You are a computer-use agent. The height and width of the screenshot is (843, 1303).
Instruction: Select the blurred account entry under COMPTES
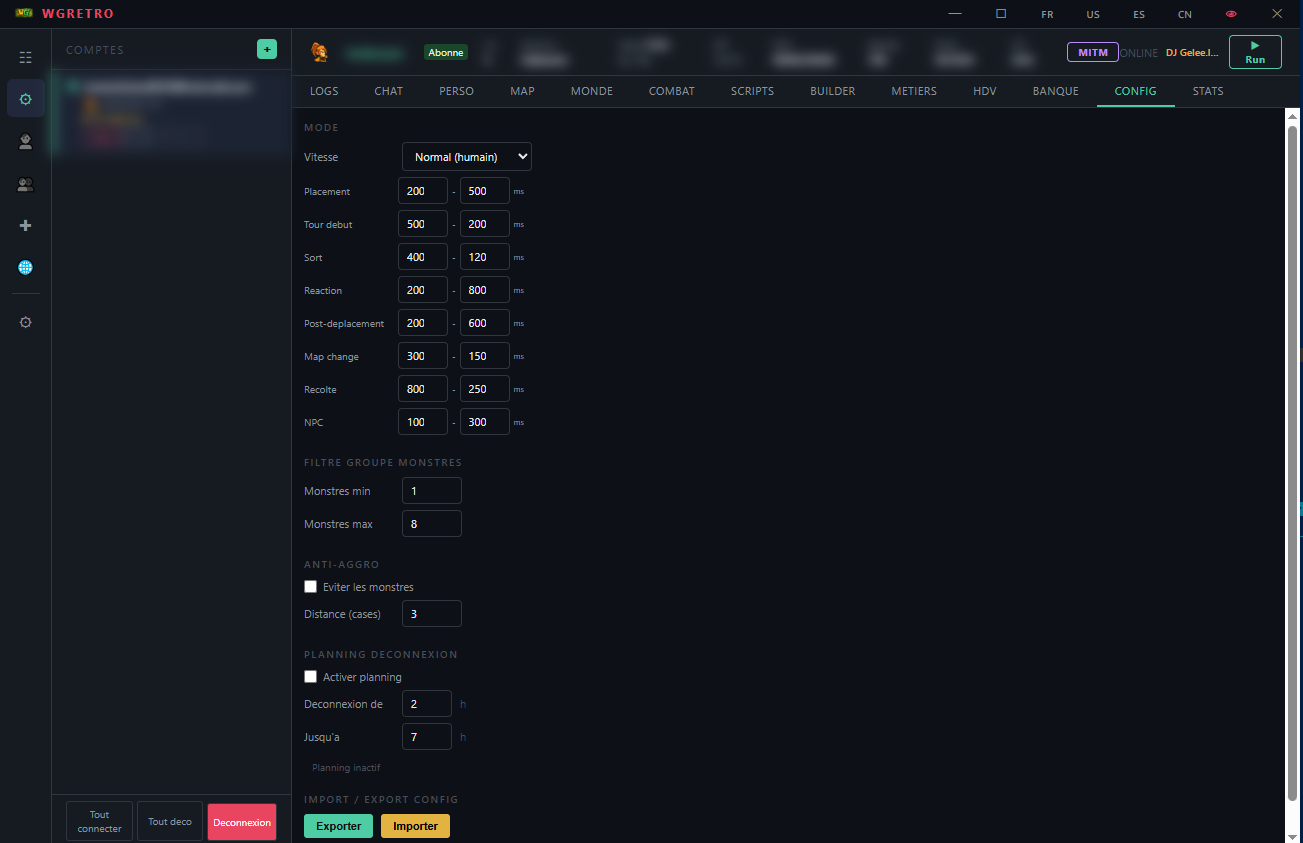(170, 112)
